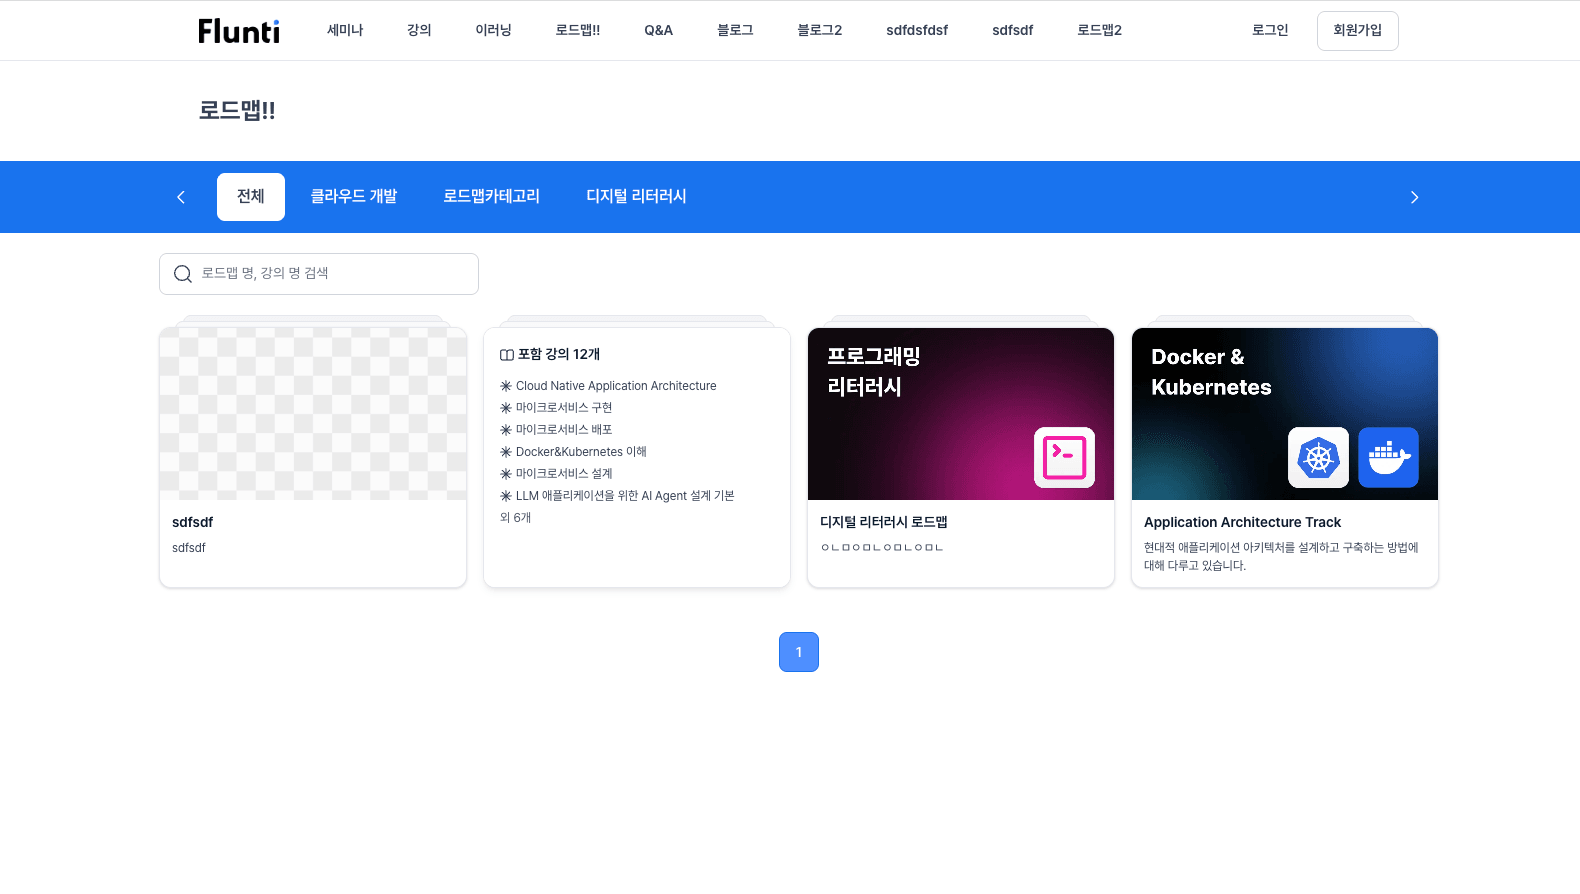Open the Docker & Kubernetes card thumbnail
This screenshot has width=1580, height=894.
pos(1285,414)
